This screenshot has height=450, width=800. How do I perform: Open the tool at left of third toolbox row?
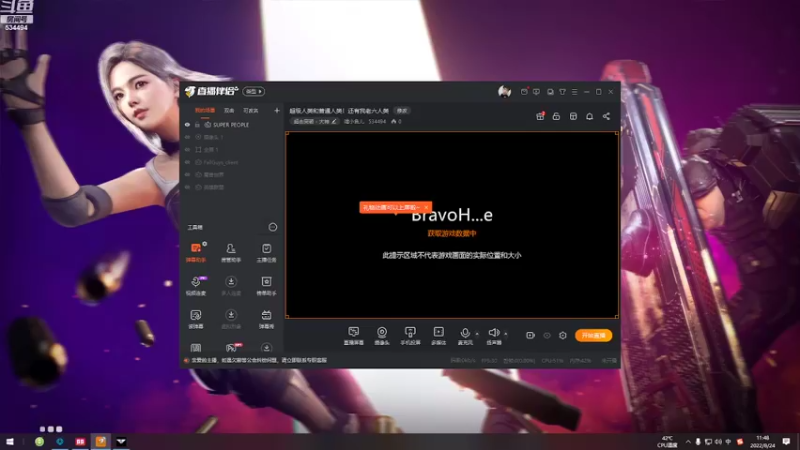196,319
